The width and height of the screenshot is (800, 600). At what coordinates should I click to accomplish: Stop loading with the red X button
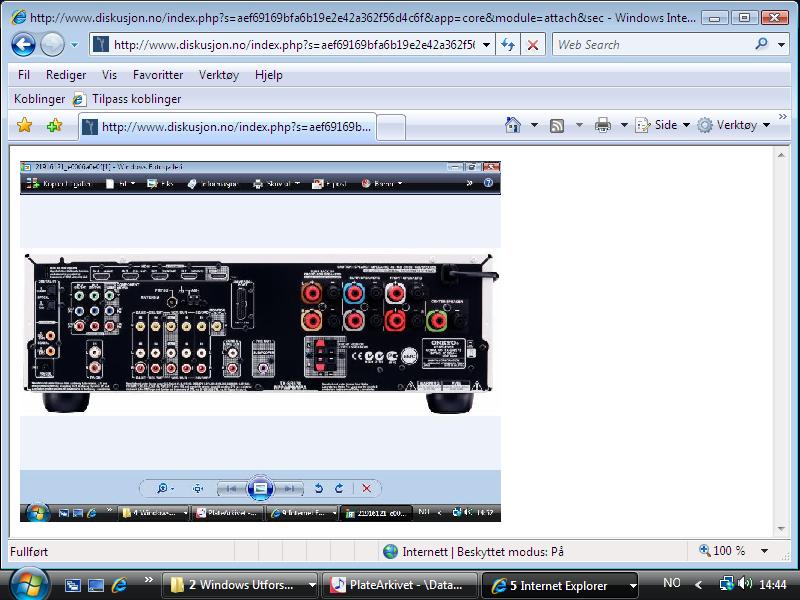[533, 45]
